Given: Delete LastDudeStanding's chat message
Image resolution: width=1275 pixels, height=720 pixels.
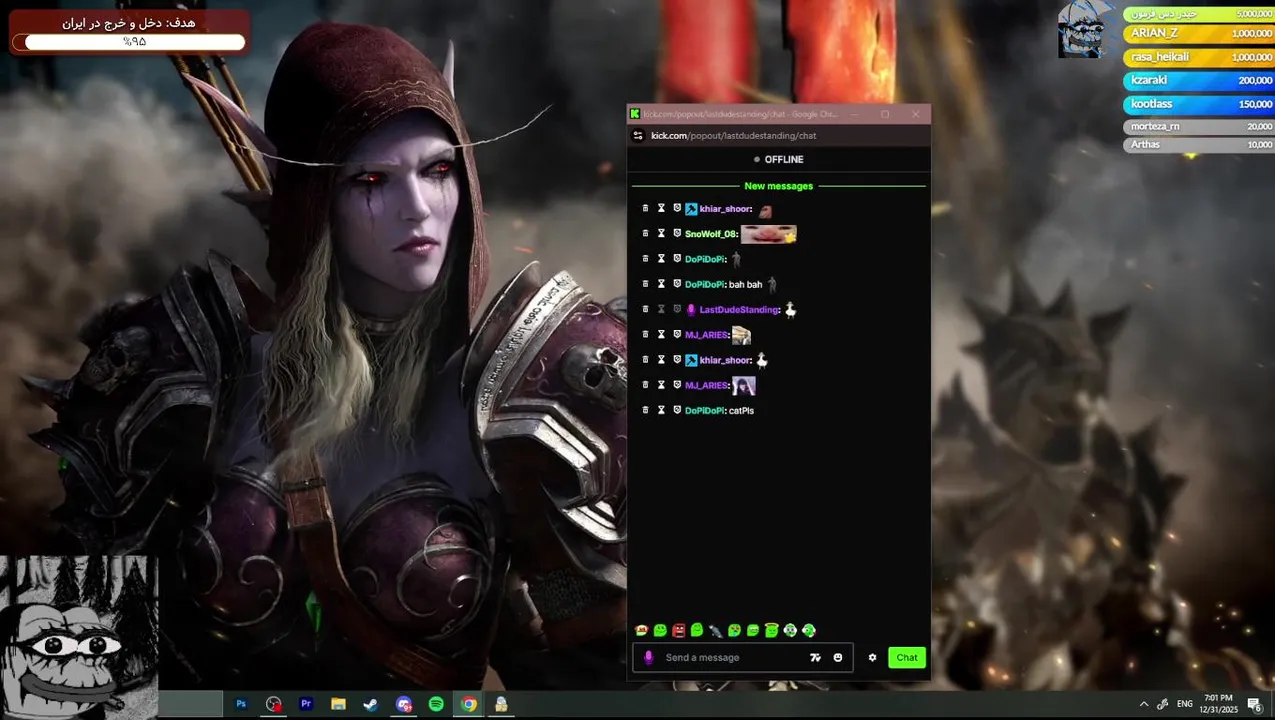Looking at the screenshot, I should coord(645,309).
